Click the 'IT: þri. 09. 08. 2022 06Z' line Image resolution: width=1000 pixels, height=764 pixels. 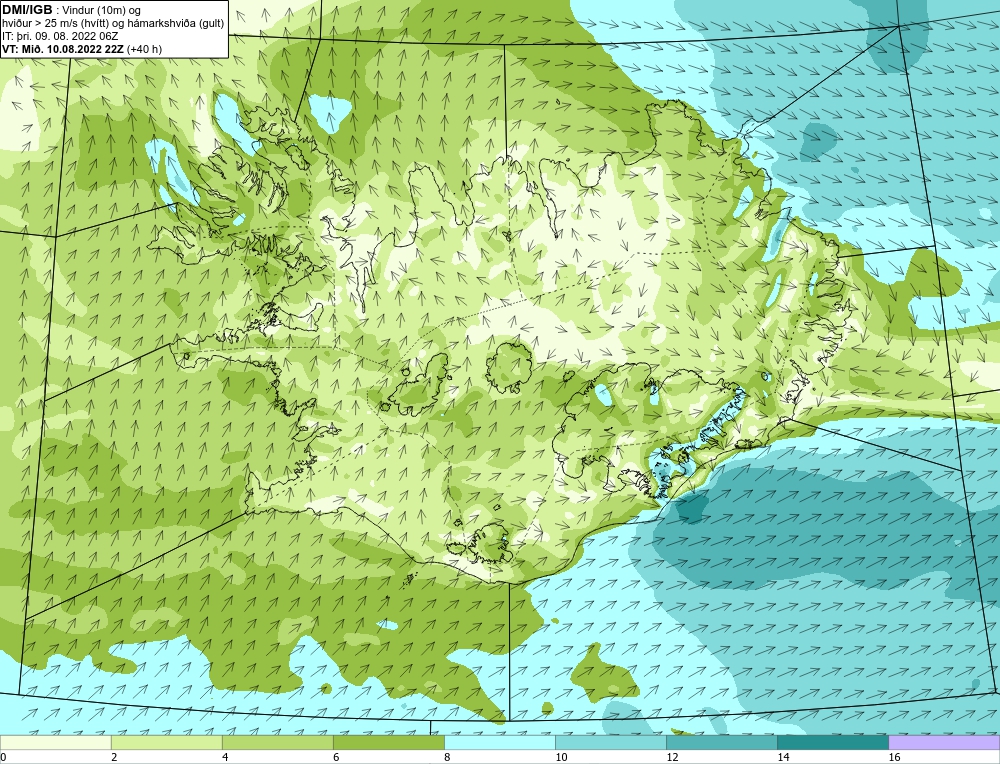pos(60,36)
